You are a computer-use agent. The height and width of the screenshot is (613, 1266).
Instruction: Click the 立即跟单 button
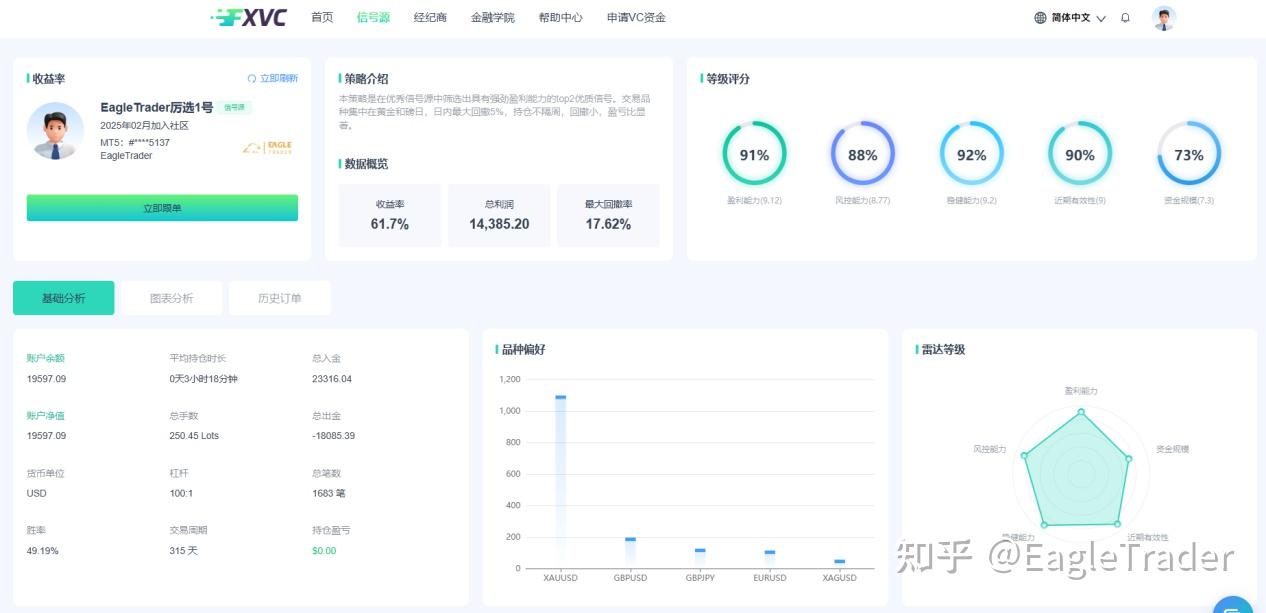tap(162, 207)
